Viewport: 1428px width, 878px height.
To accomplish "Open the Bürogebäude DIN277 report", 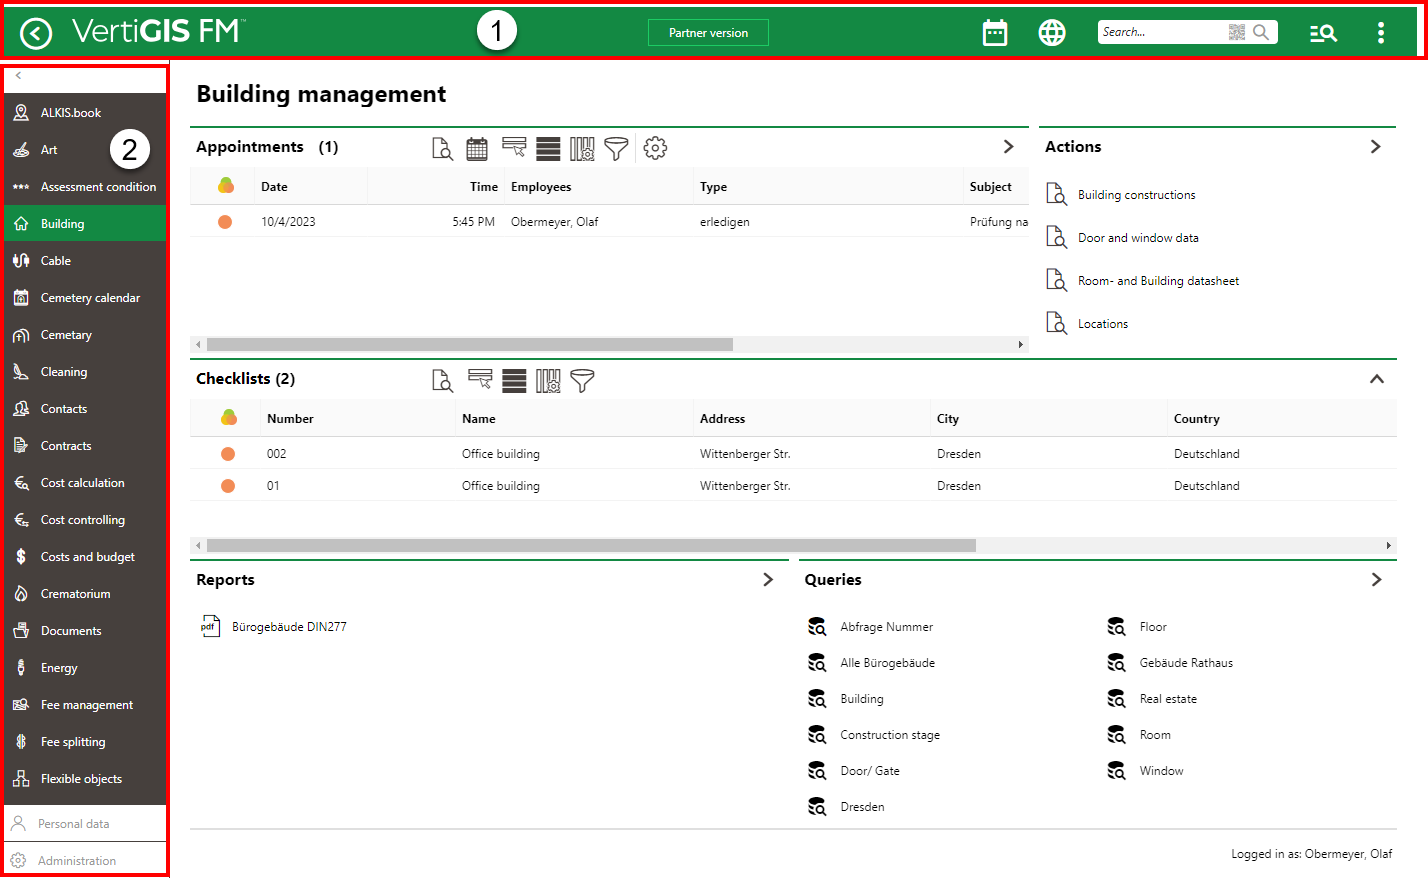I will [289, 627].
